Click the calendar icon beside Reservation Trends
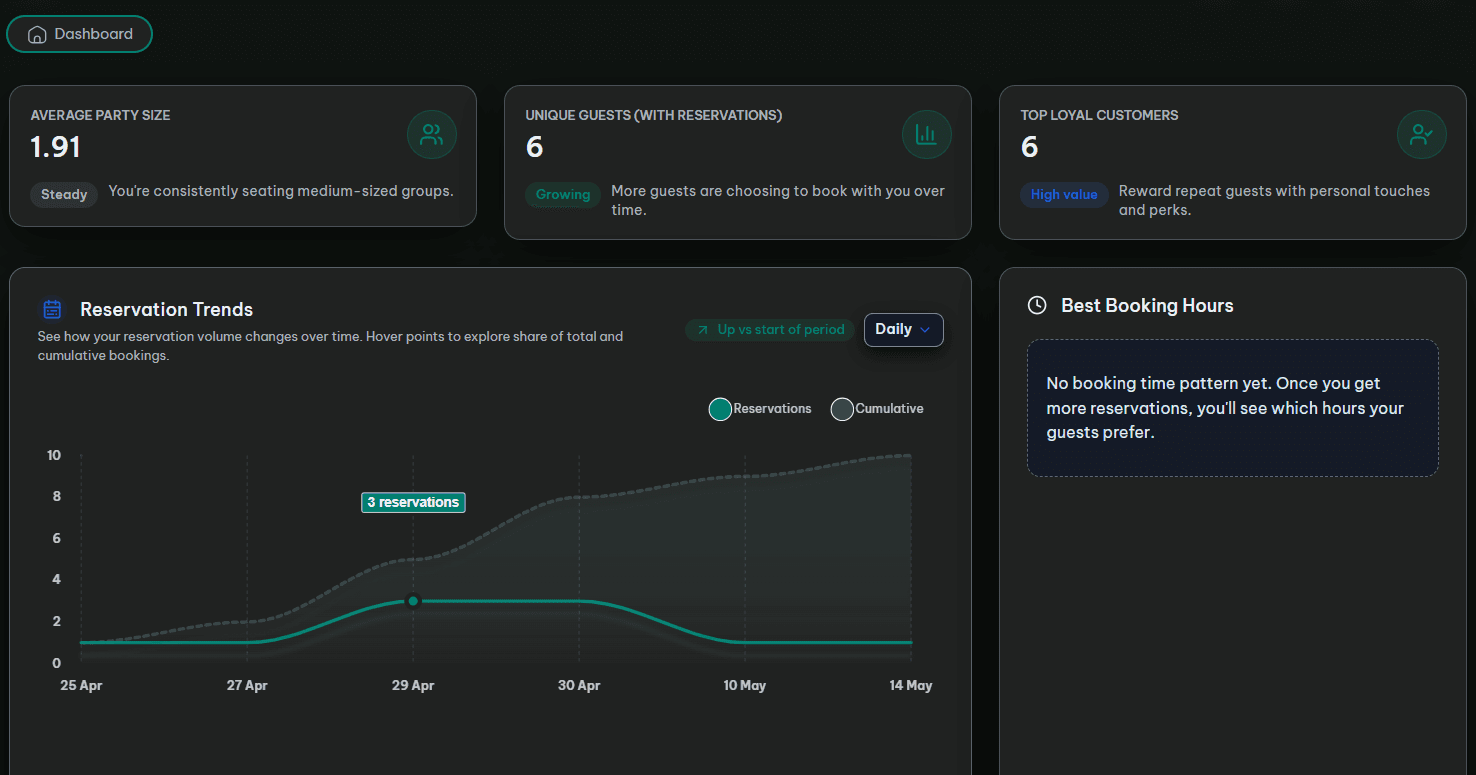This screenshot has height=775, width=1476. (x=53, y=309)
